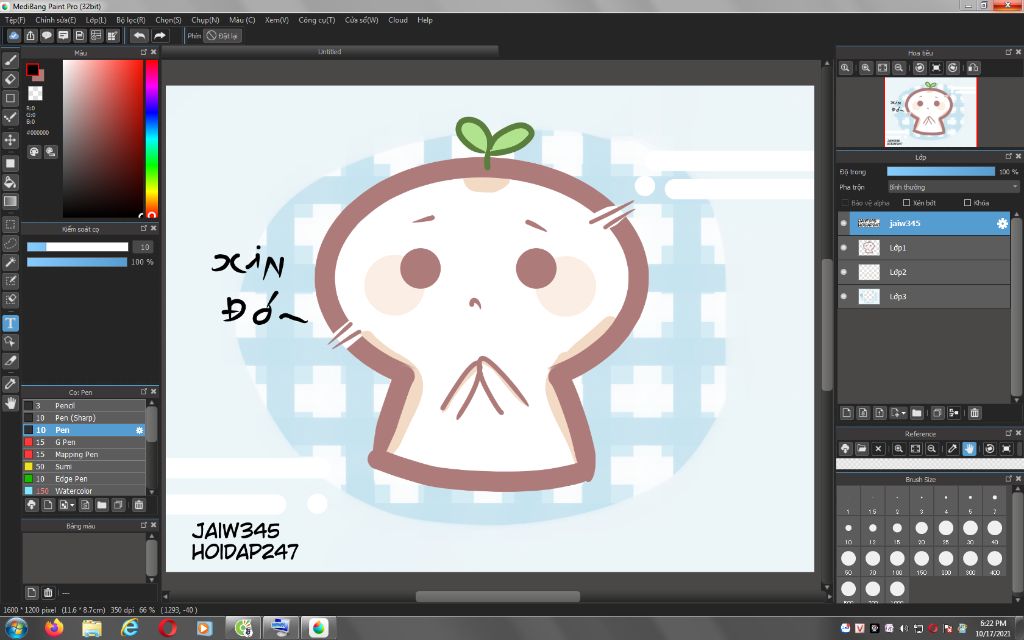Open the Lớp(L) menu
This screenshot has height=640, width=1024.
96,20
